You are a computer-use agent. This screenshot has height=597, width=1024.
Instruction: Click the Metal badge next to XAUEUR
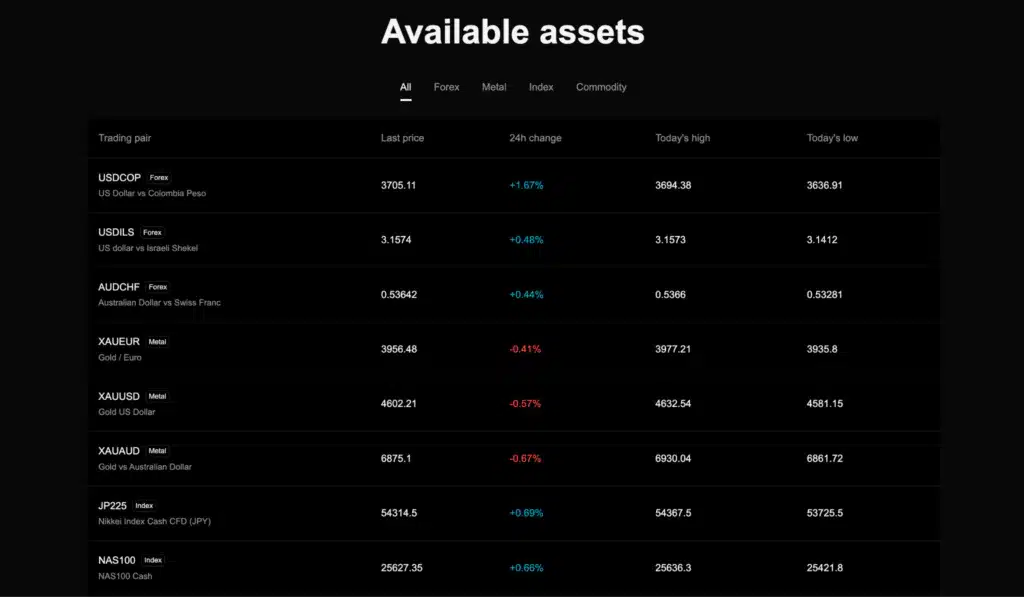157,341
